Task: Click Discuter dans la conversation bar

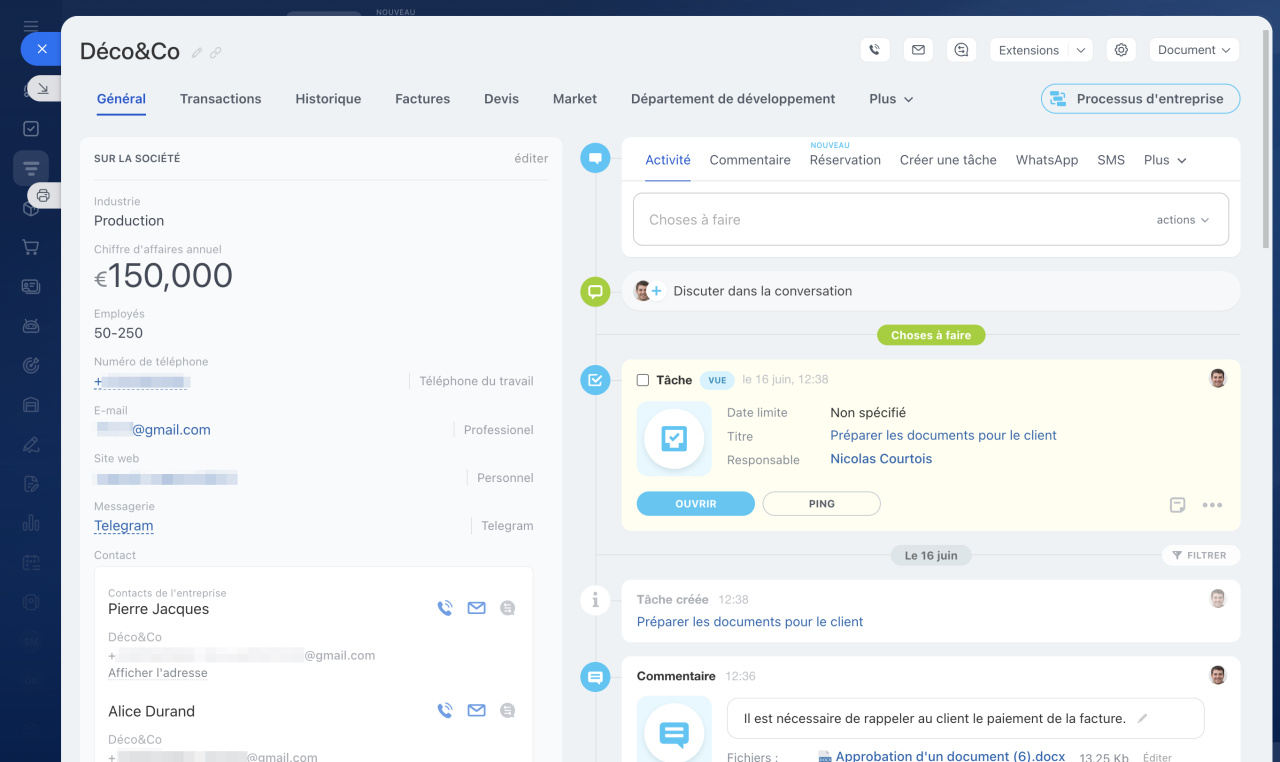Action: (931, 291)
